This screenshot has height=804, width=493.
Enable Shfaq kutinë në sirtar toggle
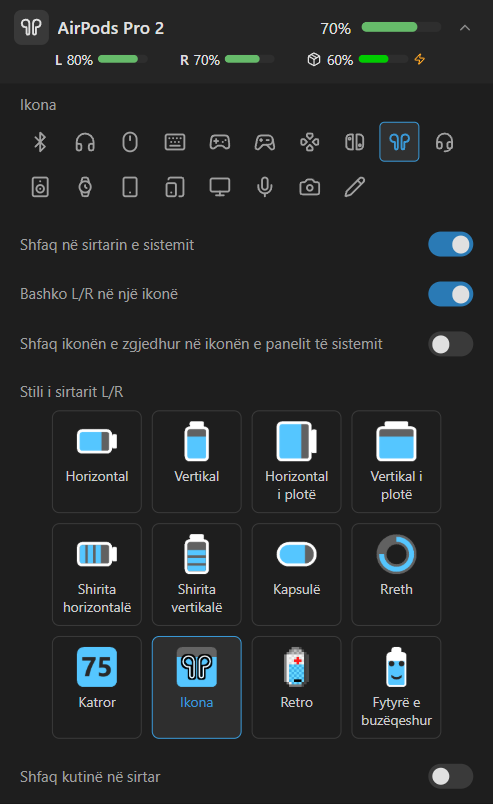(x=450, y=776)
